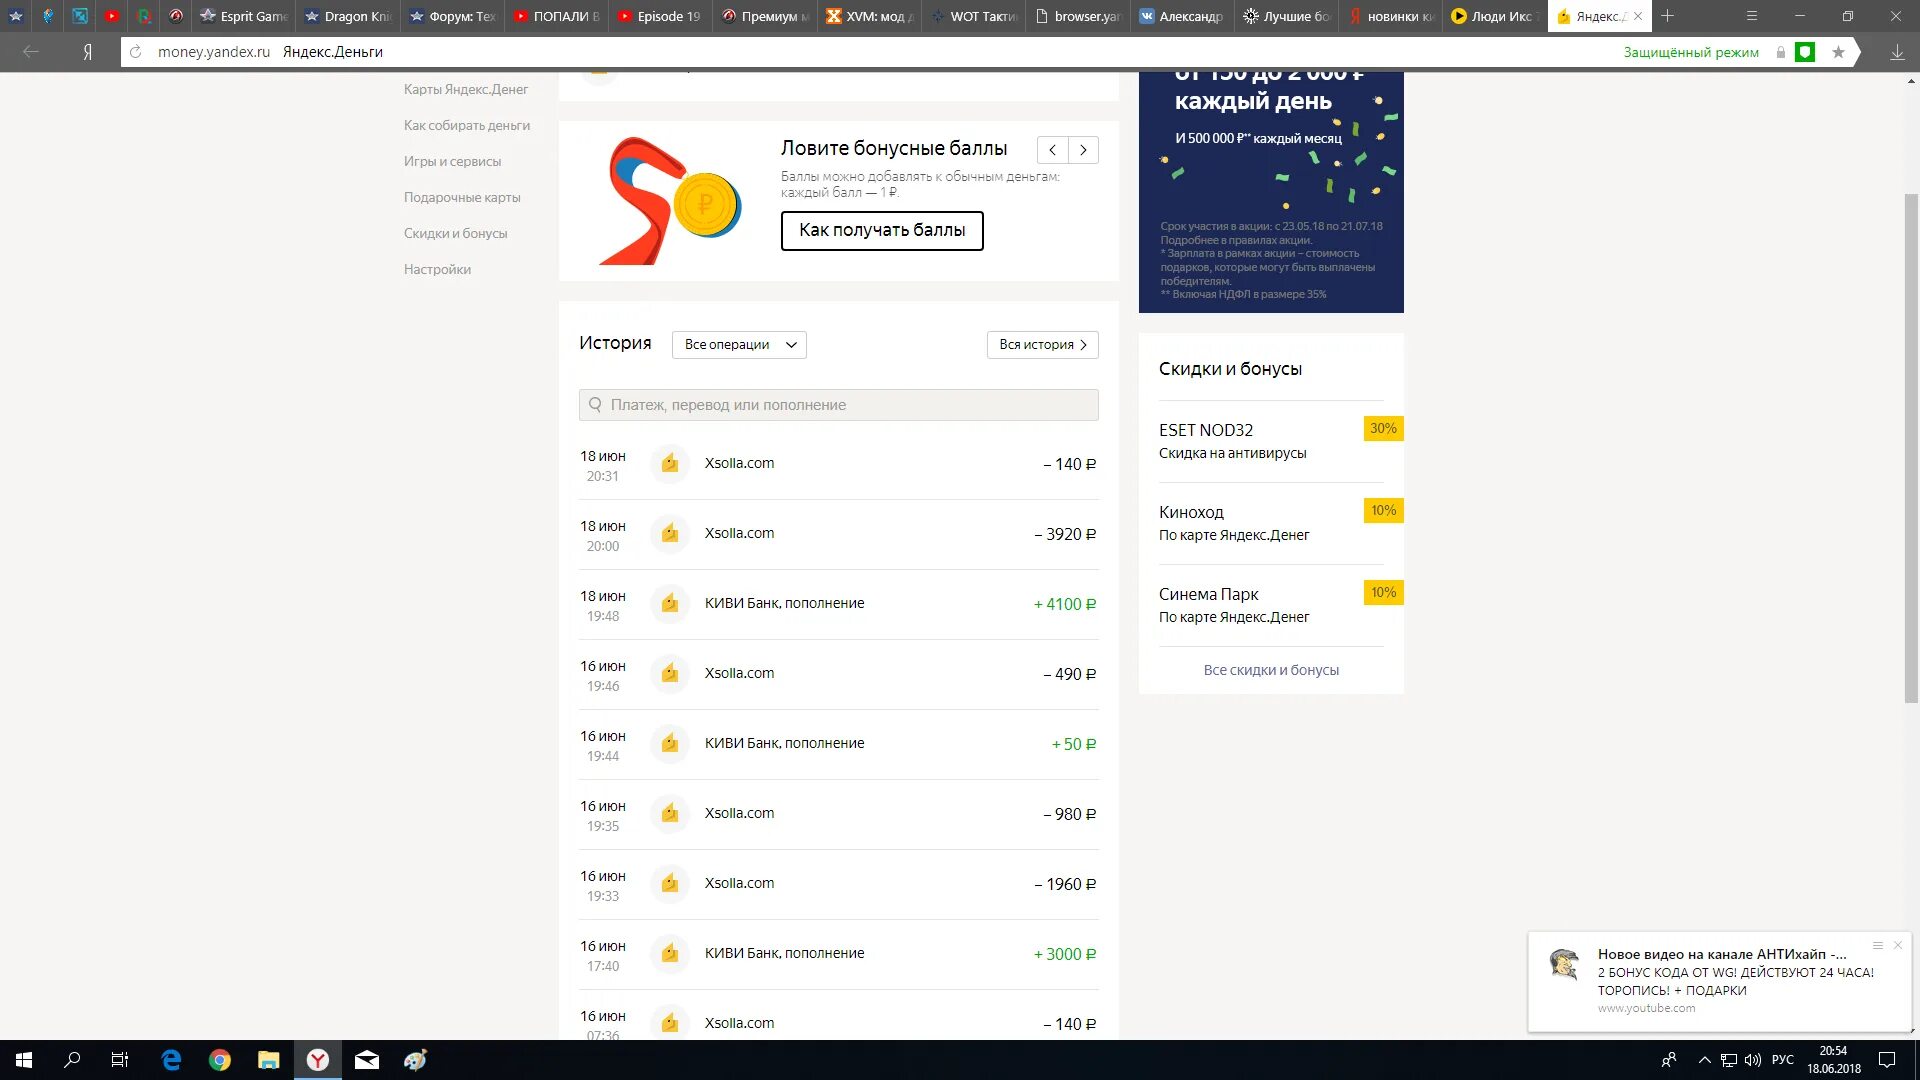Open Киноход discount offer
Image resolution: width=1920 pixels, height=1080 pixels.
tap(1271, 523)
